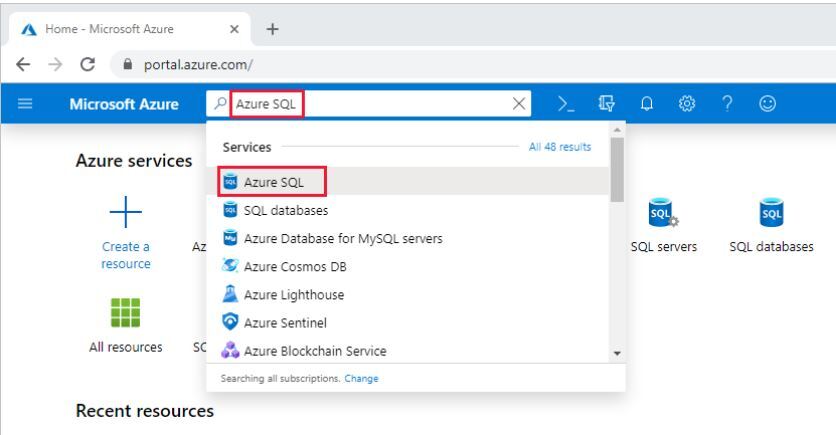Change the subscriptions being searched
Screen dimensions: 836x435
361,378
